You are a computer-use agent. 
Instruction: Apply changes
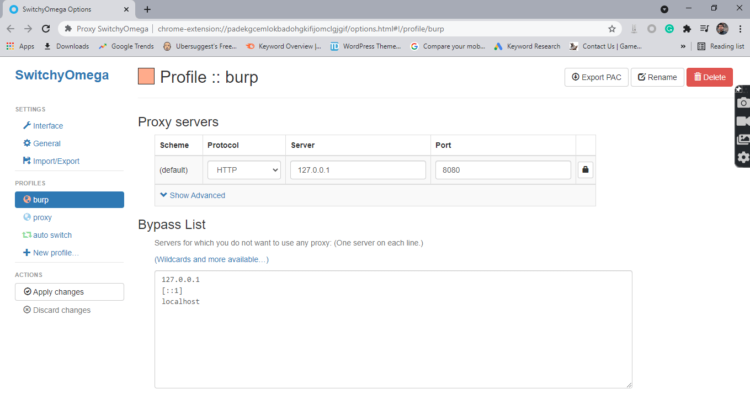pyautogui.click(x=69, y=292)
